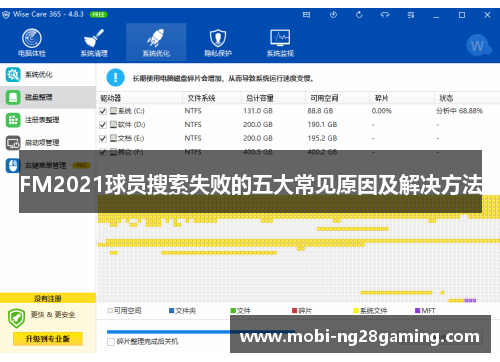Click the 可用空间 legend swatch
500x362 pixels.
tap(110, 311)
